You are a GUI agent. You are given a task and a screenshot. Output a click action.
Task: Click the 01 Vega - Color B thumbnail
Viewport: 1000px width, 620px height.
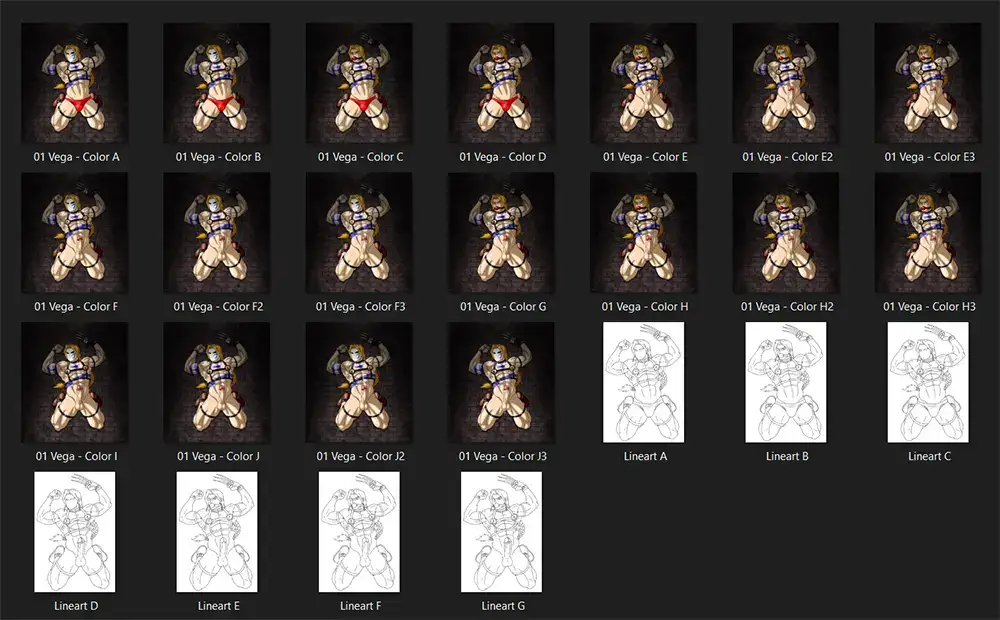218,83
